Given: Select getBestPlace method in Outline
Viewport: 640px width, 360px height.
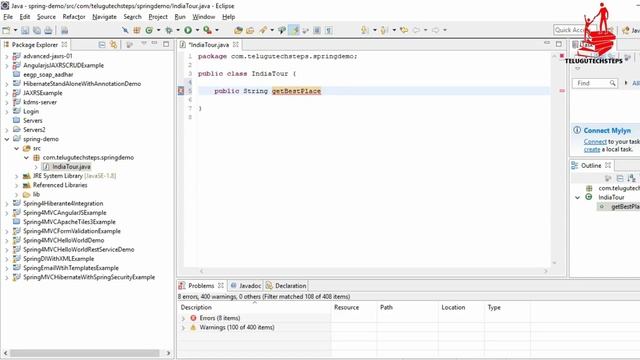Looking at the screenshot, I should coord(624,207).
